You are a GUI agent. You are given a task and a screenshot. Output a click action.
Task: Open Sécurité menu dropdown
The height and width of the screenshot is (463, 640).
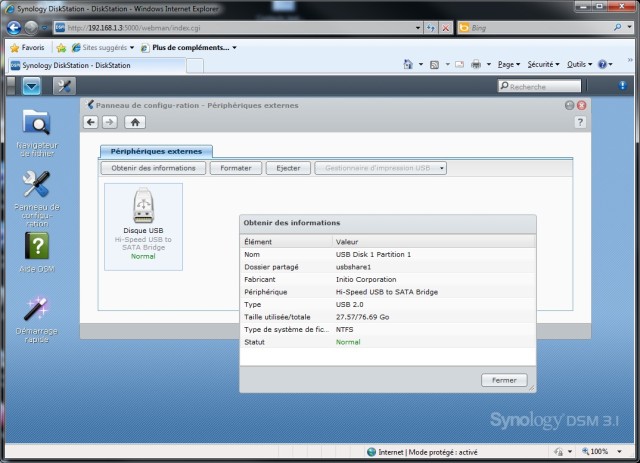click(543, 65)
